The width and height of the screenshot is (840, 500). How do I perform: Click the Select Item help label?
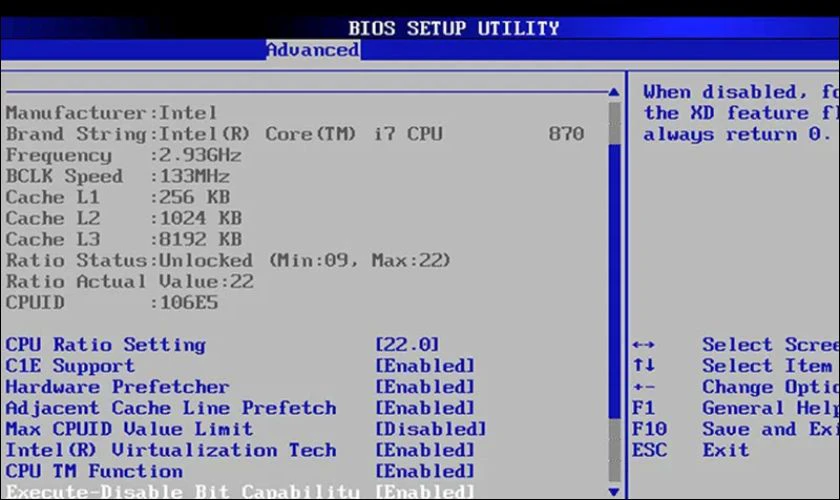767,365
